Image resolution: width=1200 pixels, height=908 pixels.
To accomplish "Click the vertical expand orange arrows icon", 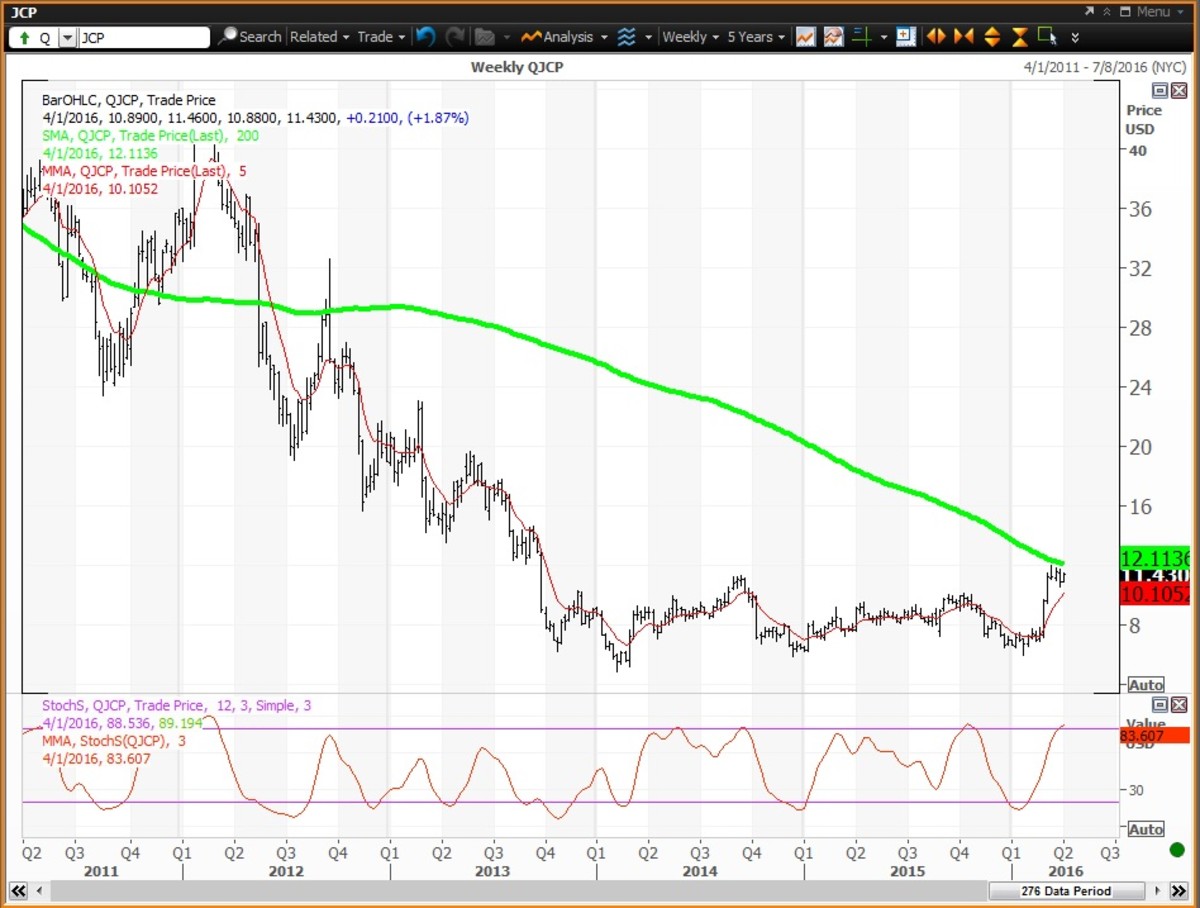I will point(992,37).
